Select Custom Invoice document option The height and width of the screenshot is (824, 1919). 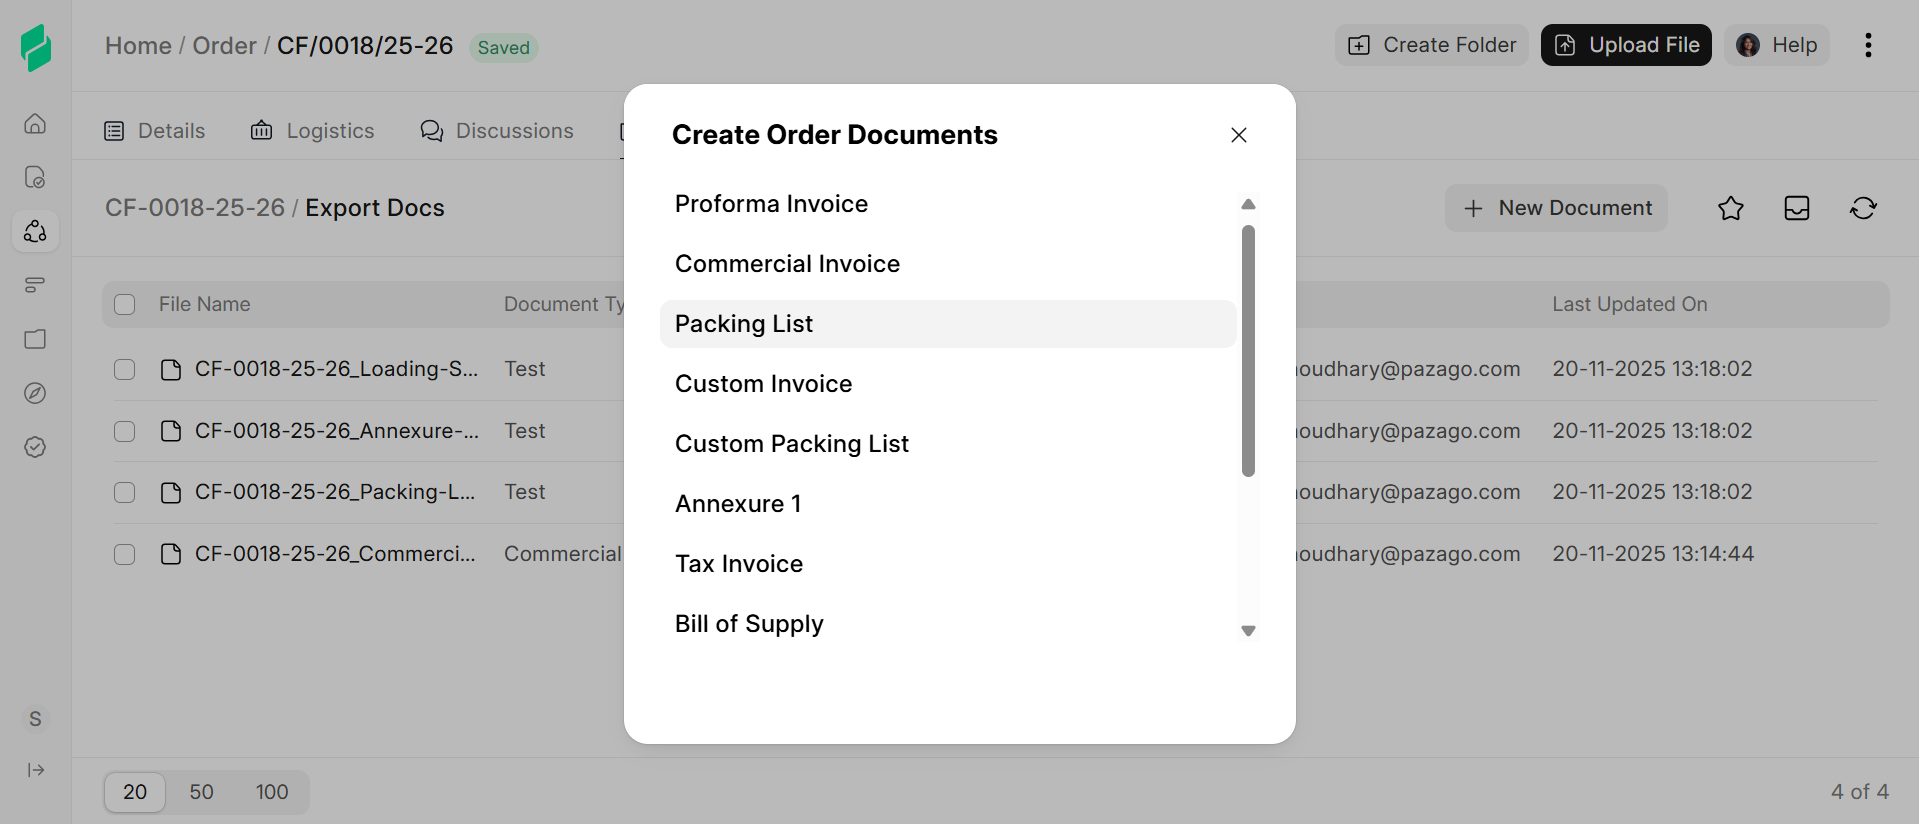tap(948, 384)
